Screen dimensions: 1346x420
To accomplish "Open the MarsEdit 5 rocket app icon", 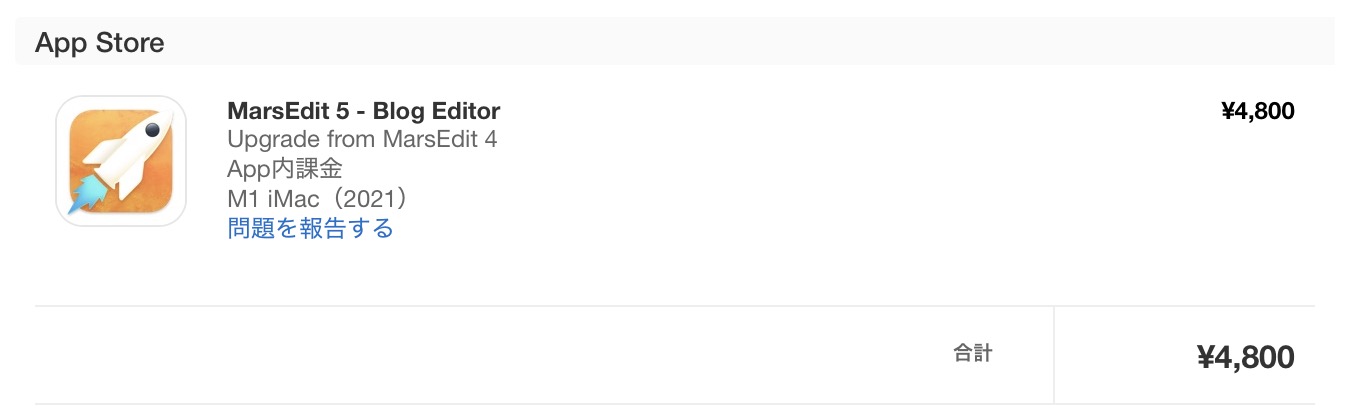I will pyautogui.click(x=121, y=161).
